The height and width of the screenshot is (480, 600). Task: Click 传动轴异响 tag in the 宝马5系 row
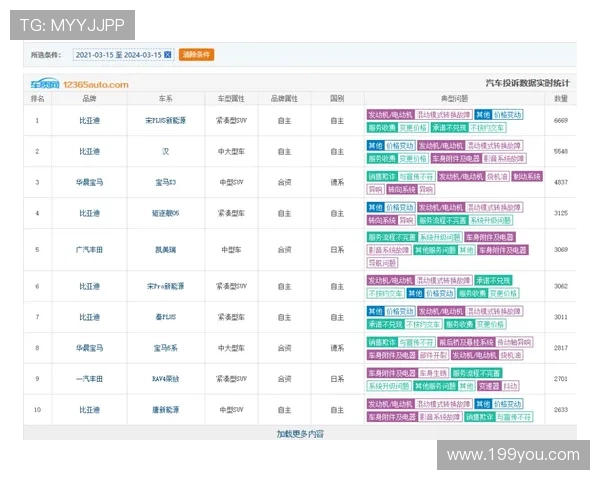click(x=514, y=343)
